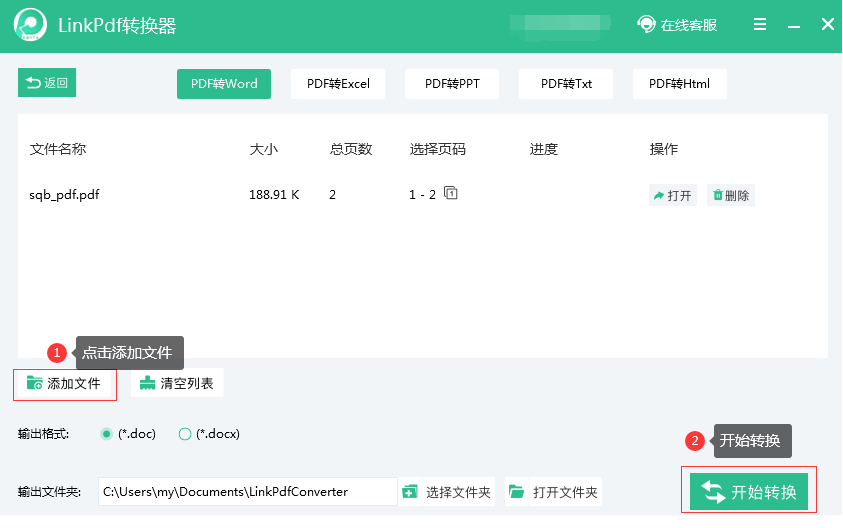Viewport: 843px width, 528px height.
Task: Open the hamburger menu icon in the title bar
Action: [x=760, y=24]
